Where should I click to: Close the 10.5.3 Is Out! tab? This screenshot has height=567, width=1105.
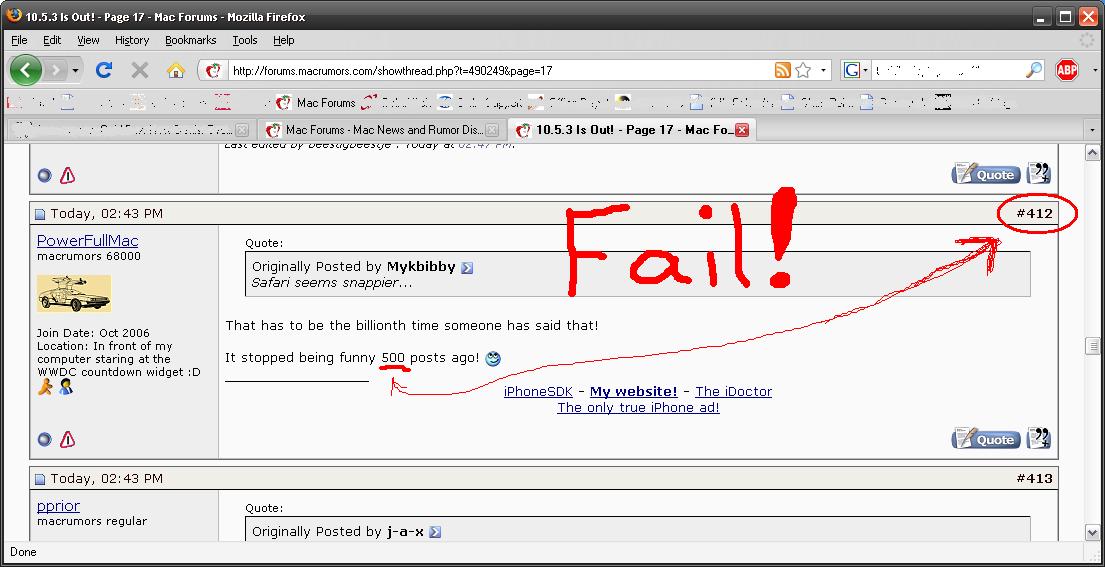pos(741,130)
